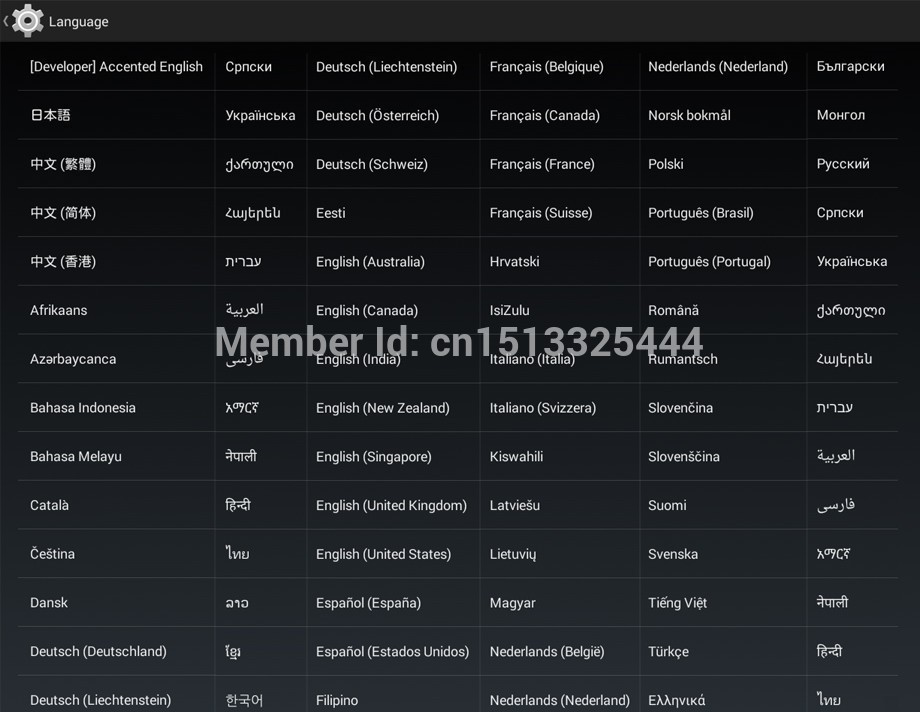Select English (United States) language
Image resolution: width=920 pixels, height=712 pixels.
point(383,554)
